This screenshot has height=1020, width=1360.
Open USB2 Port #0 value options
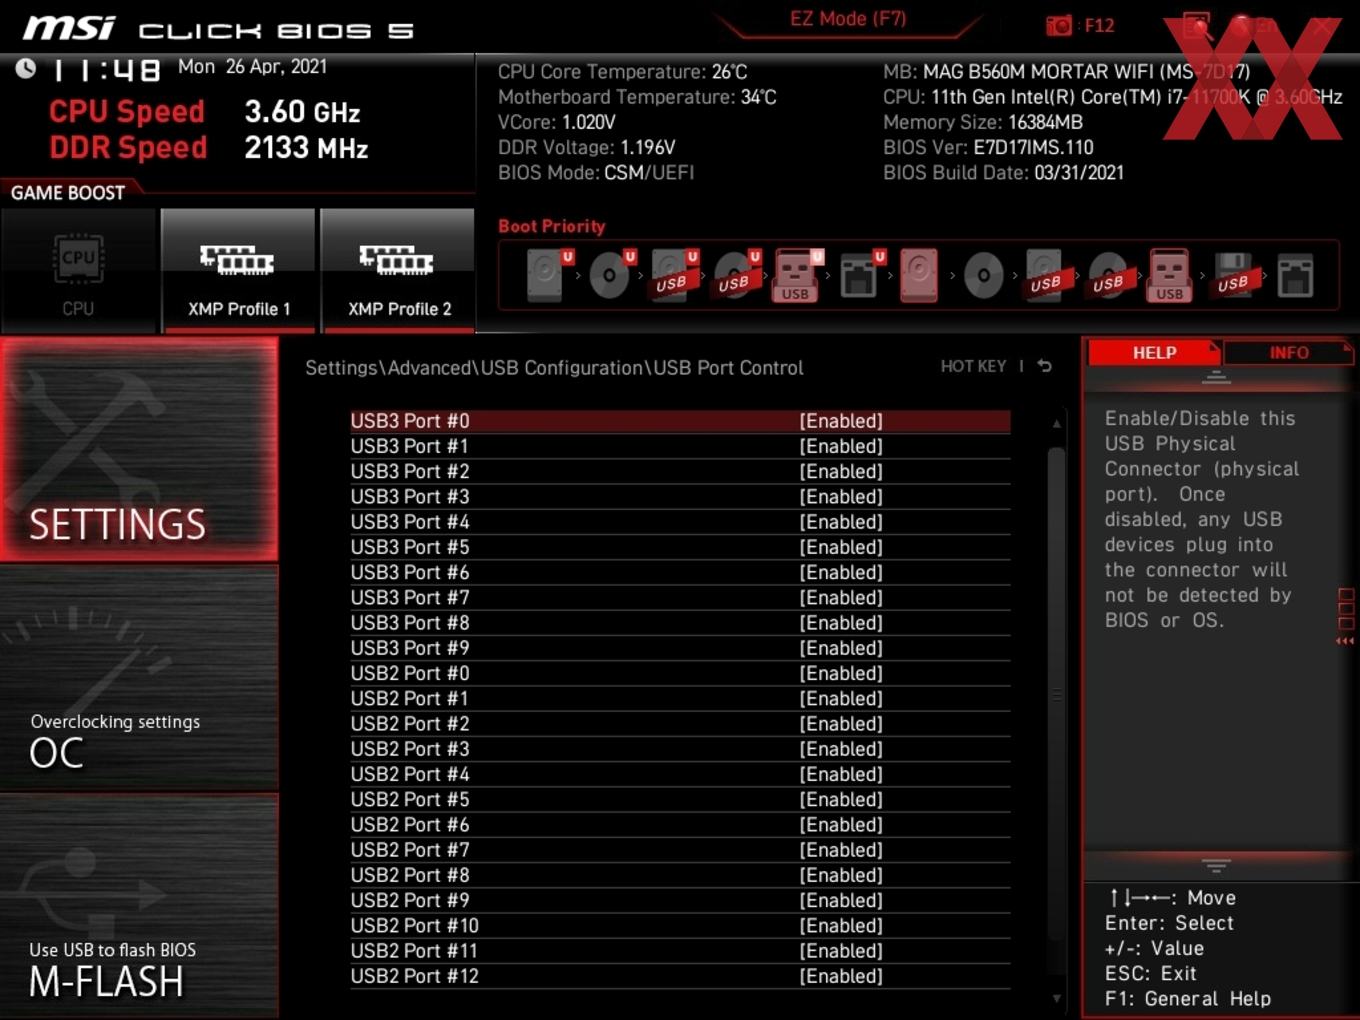point(841,673)
